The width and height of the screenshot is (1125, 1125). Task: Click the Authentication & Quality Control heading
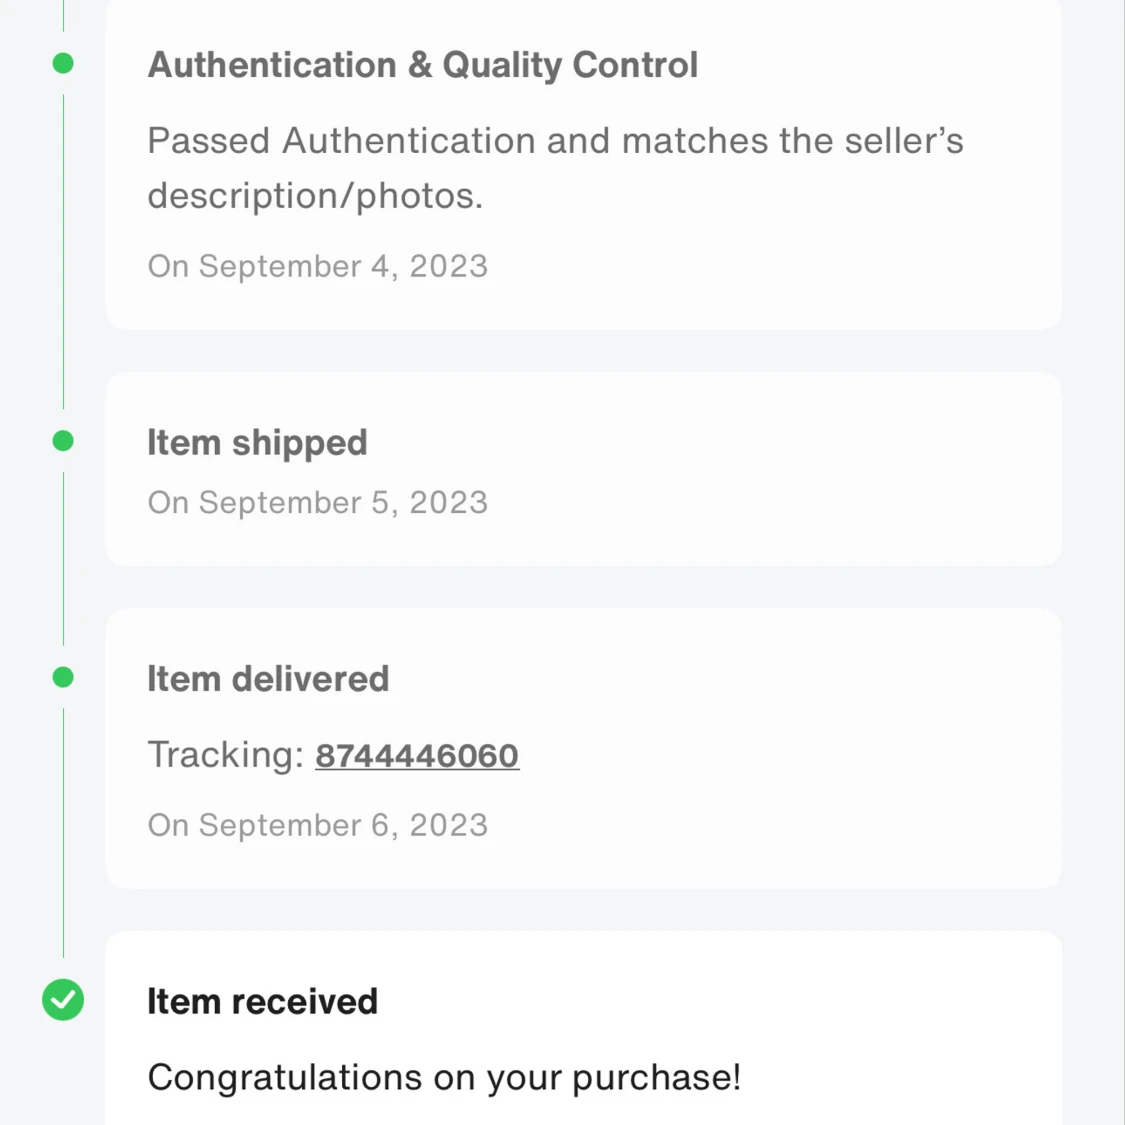[x=423, y=65]
